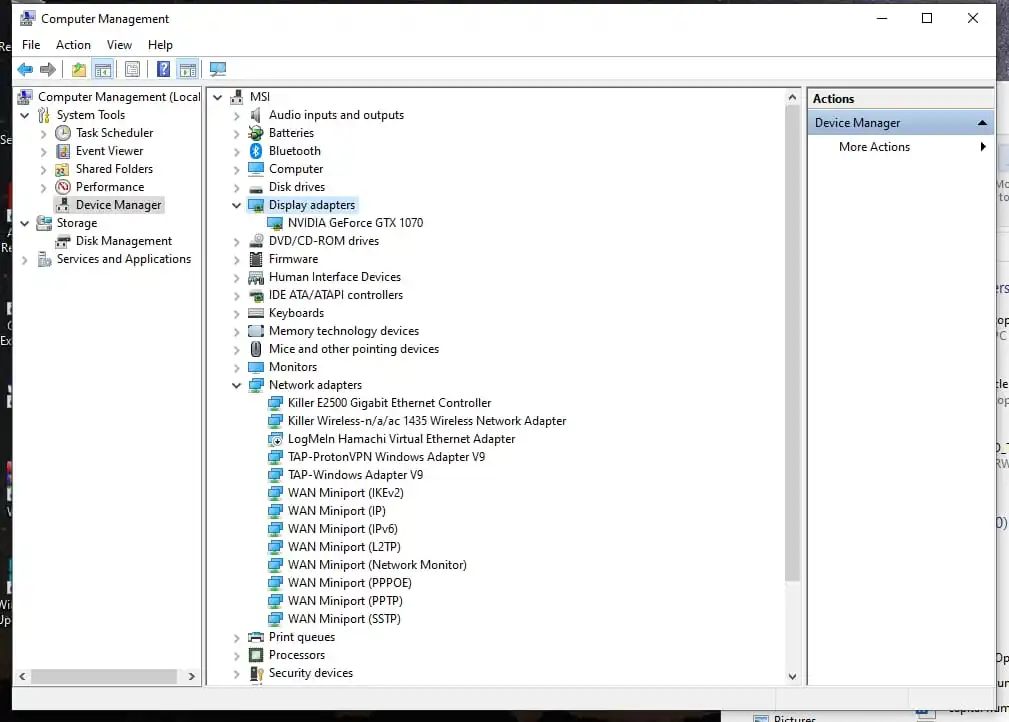Click the Print queues printer icon
Screen dimensions: 1009x722
click(256, 638)
